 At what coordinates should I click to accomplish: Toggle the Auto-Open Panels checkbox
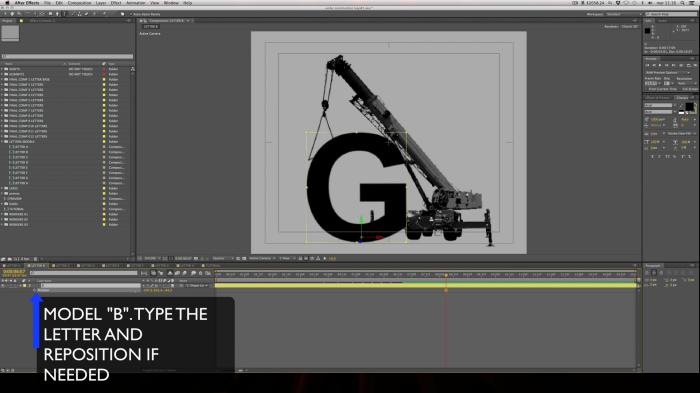tap(131, 14)
